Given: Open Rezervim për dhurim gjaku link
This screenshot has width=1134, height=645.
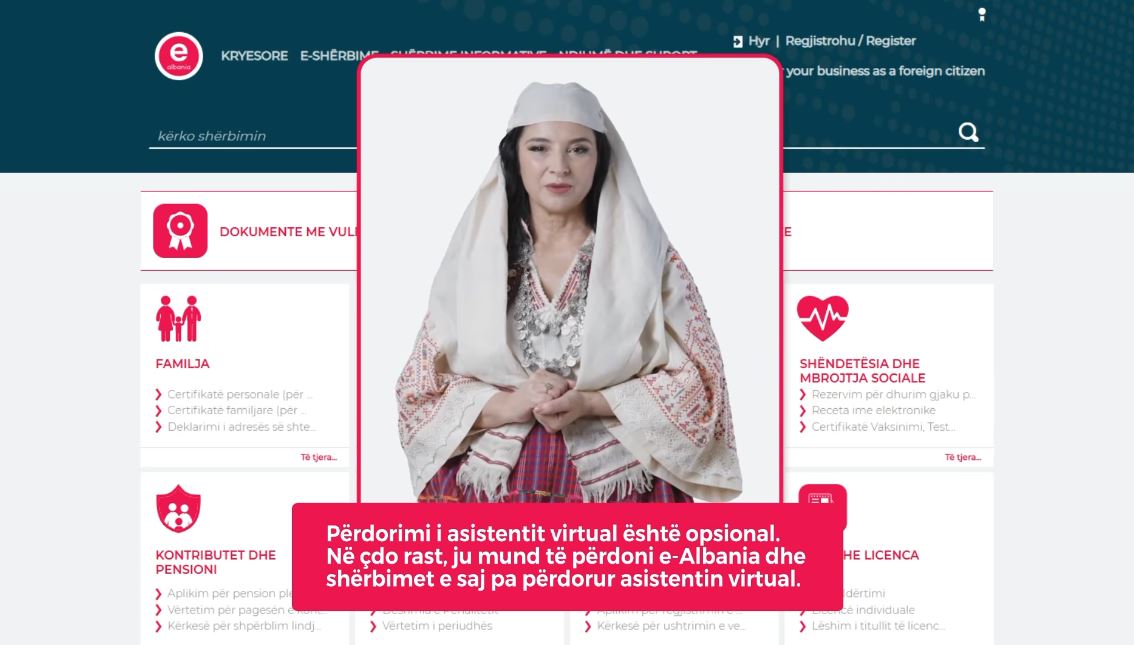Looking at the screenshot, I should [893, 394].
